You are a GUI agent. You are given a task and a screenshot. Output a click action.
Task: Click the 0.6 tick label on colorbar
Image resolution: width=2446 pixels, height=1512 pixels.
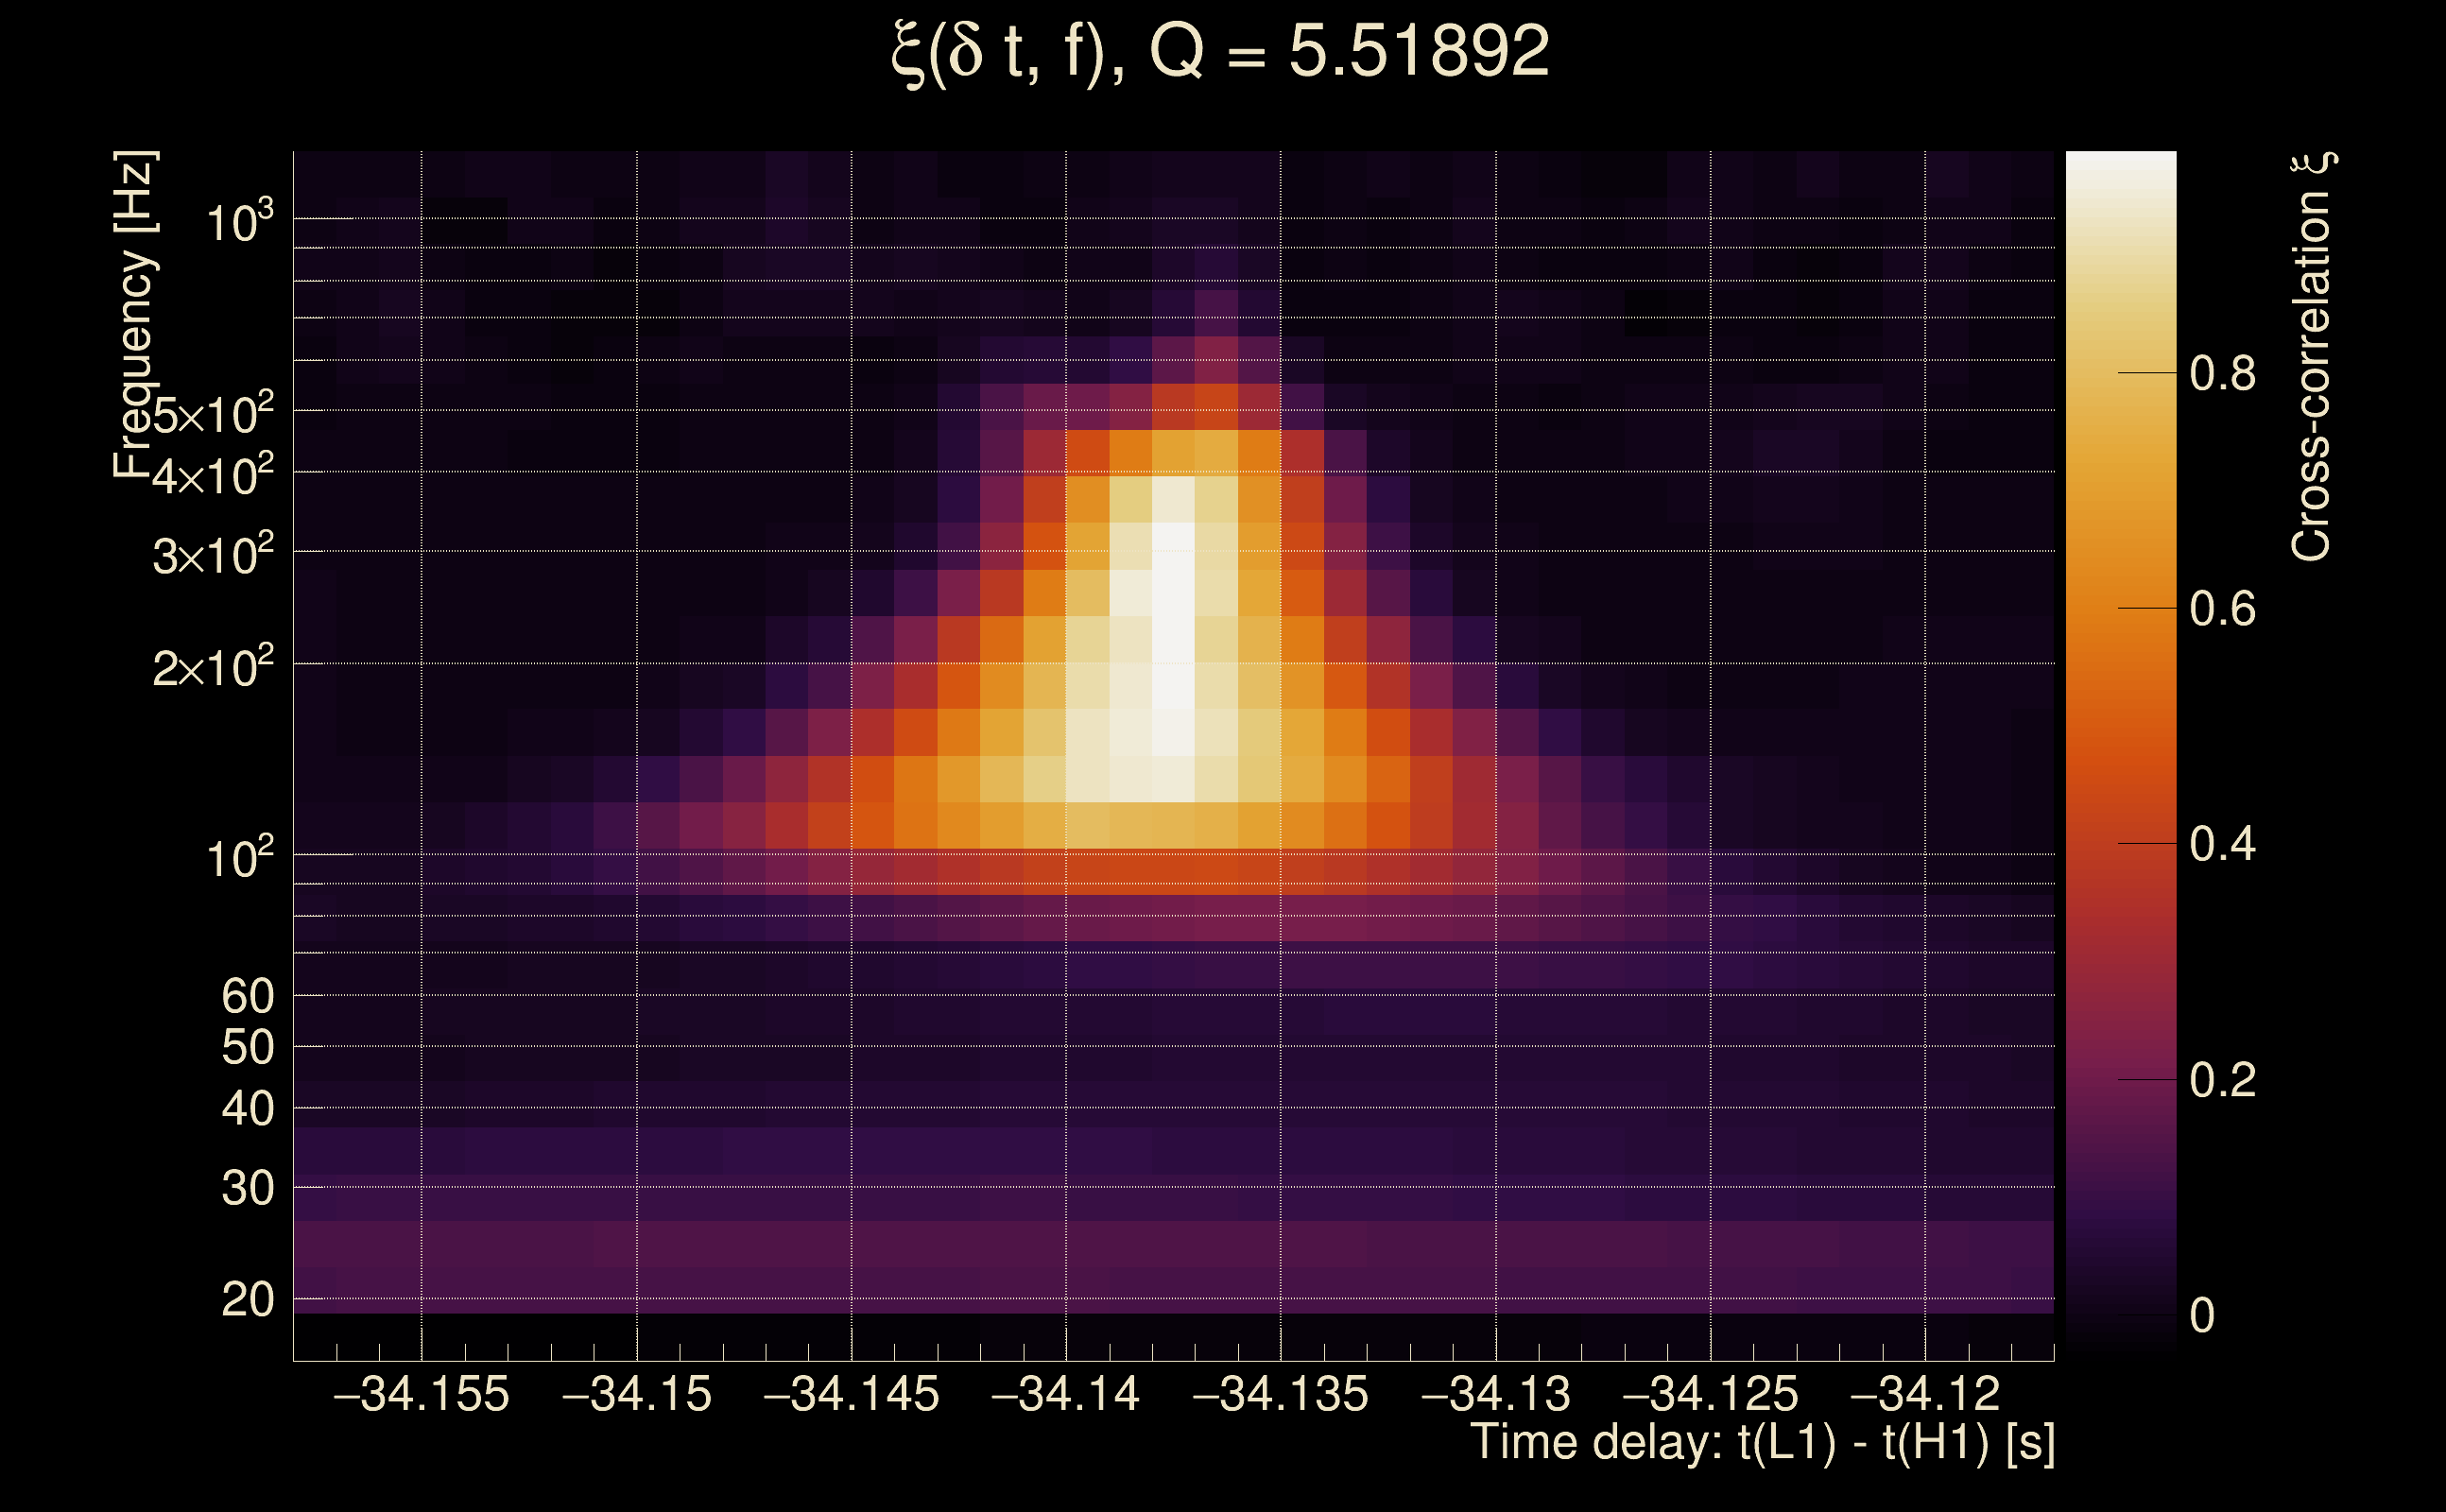(x=2222, y=609)
